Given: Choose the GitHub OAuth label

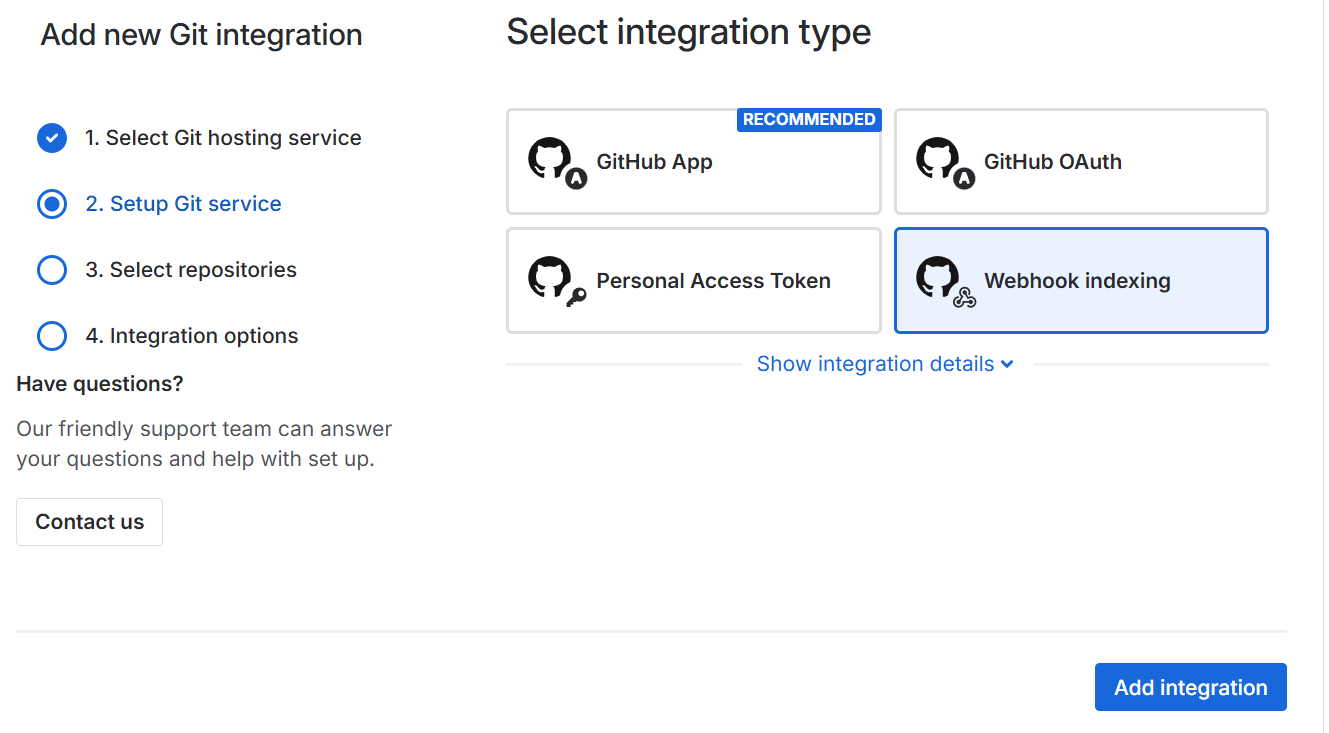Looking at the screenshot, I should tap(1052, 162).
